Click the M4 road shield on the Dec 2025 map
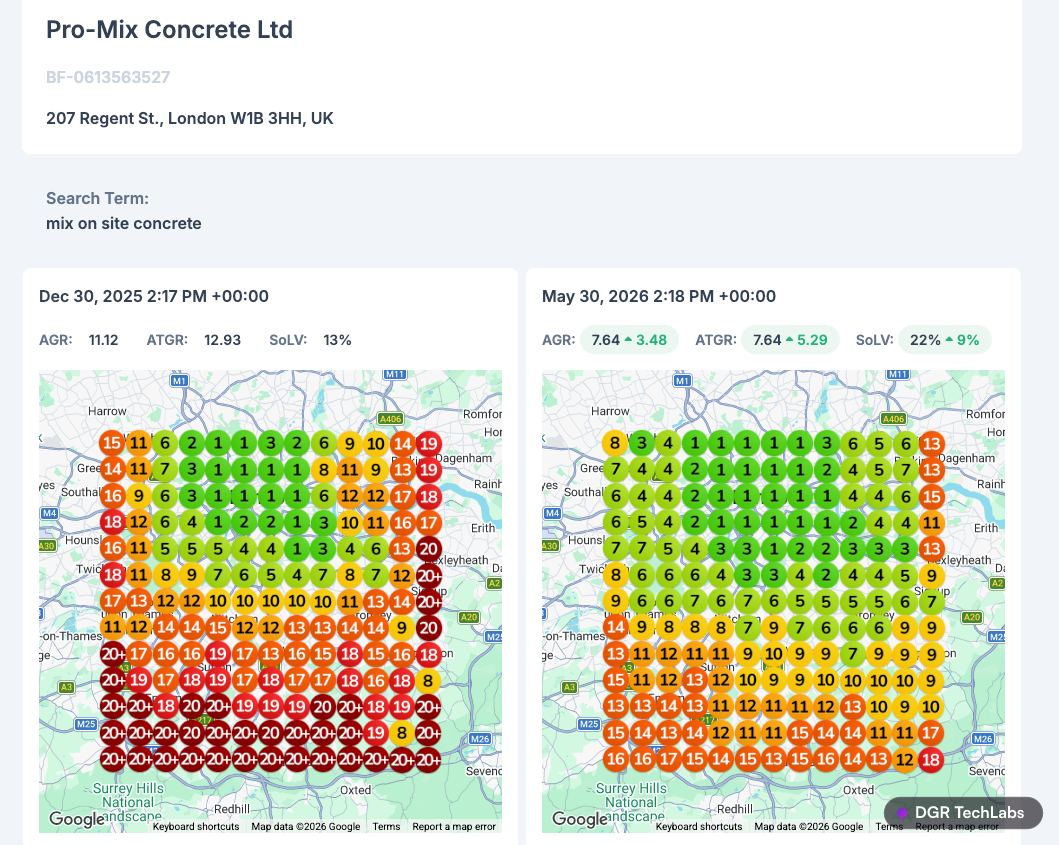Viewport: 1059px width, 845px height. pos(49,513)
